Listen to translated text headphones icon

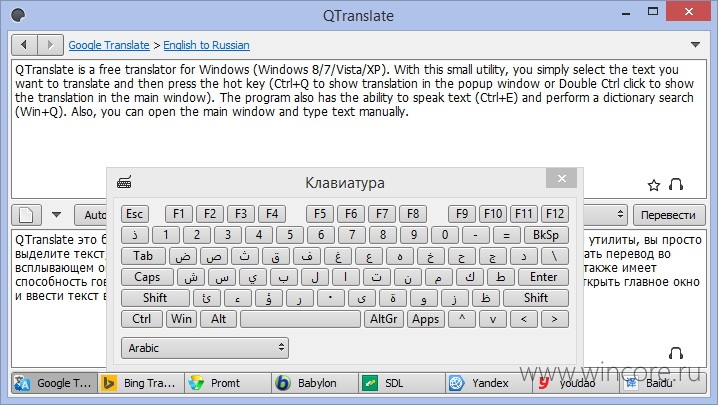click(x=676, y=353)
